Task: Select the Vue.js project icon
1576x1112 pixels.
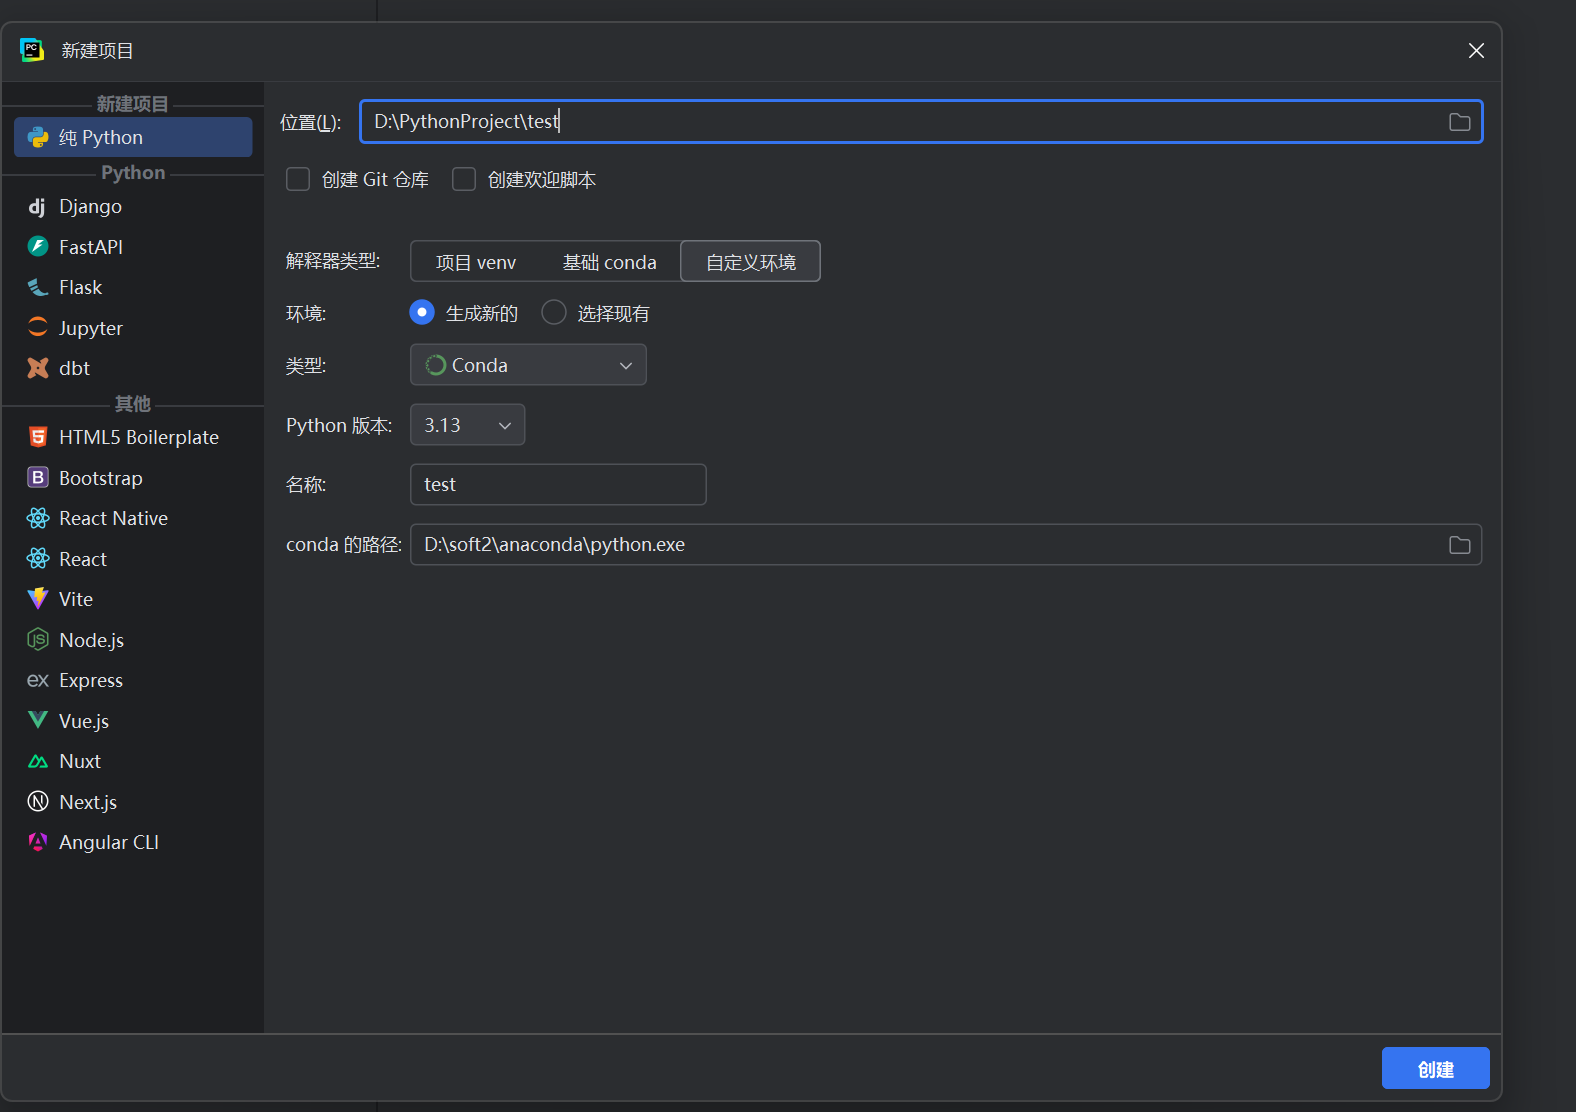Action: pos(38,720)
